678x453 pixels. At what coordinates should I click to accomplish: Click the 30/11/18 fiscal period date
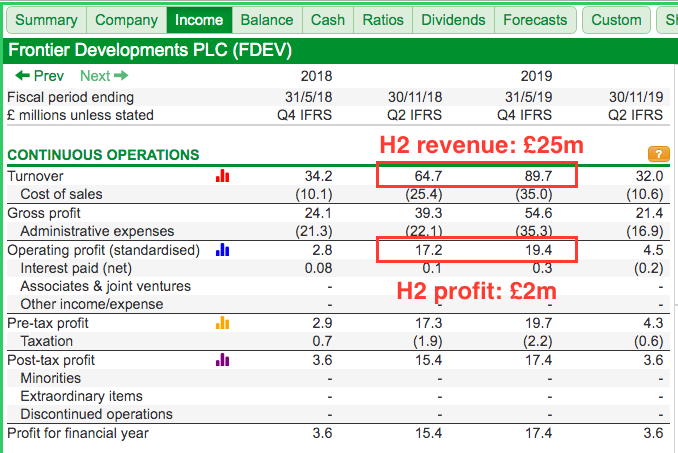pyautogui.click(x=415, y=97)
